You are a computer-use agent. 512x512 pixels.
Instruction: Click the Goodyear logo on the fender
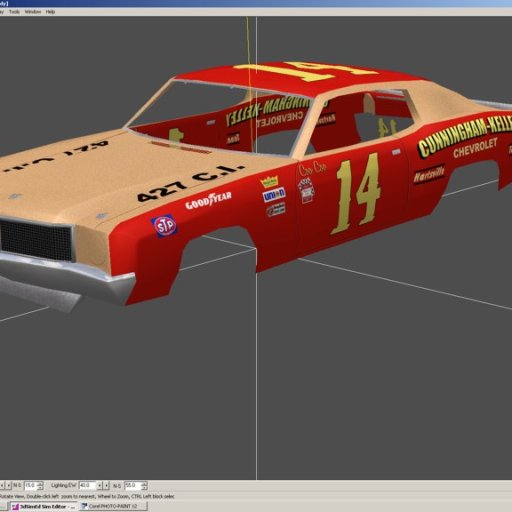tap(208, 201)
